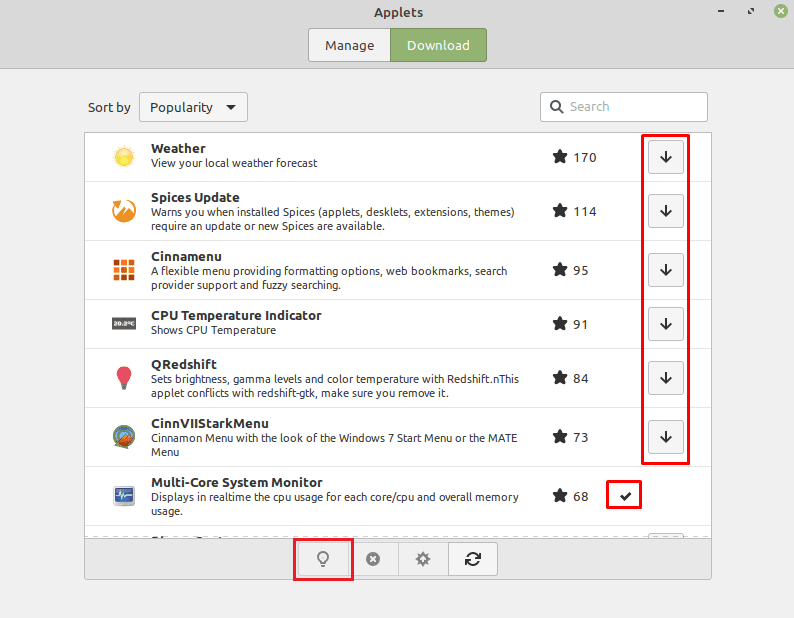Viewport: 794px width, 618px height.
Task: Select the Cinnamenu grid icon
Action: 124,270
